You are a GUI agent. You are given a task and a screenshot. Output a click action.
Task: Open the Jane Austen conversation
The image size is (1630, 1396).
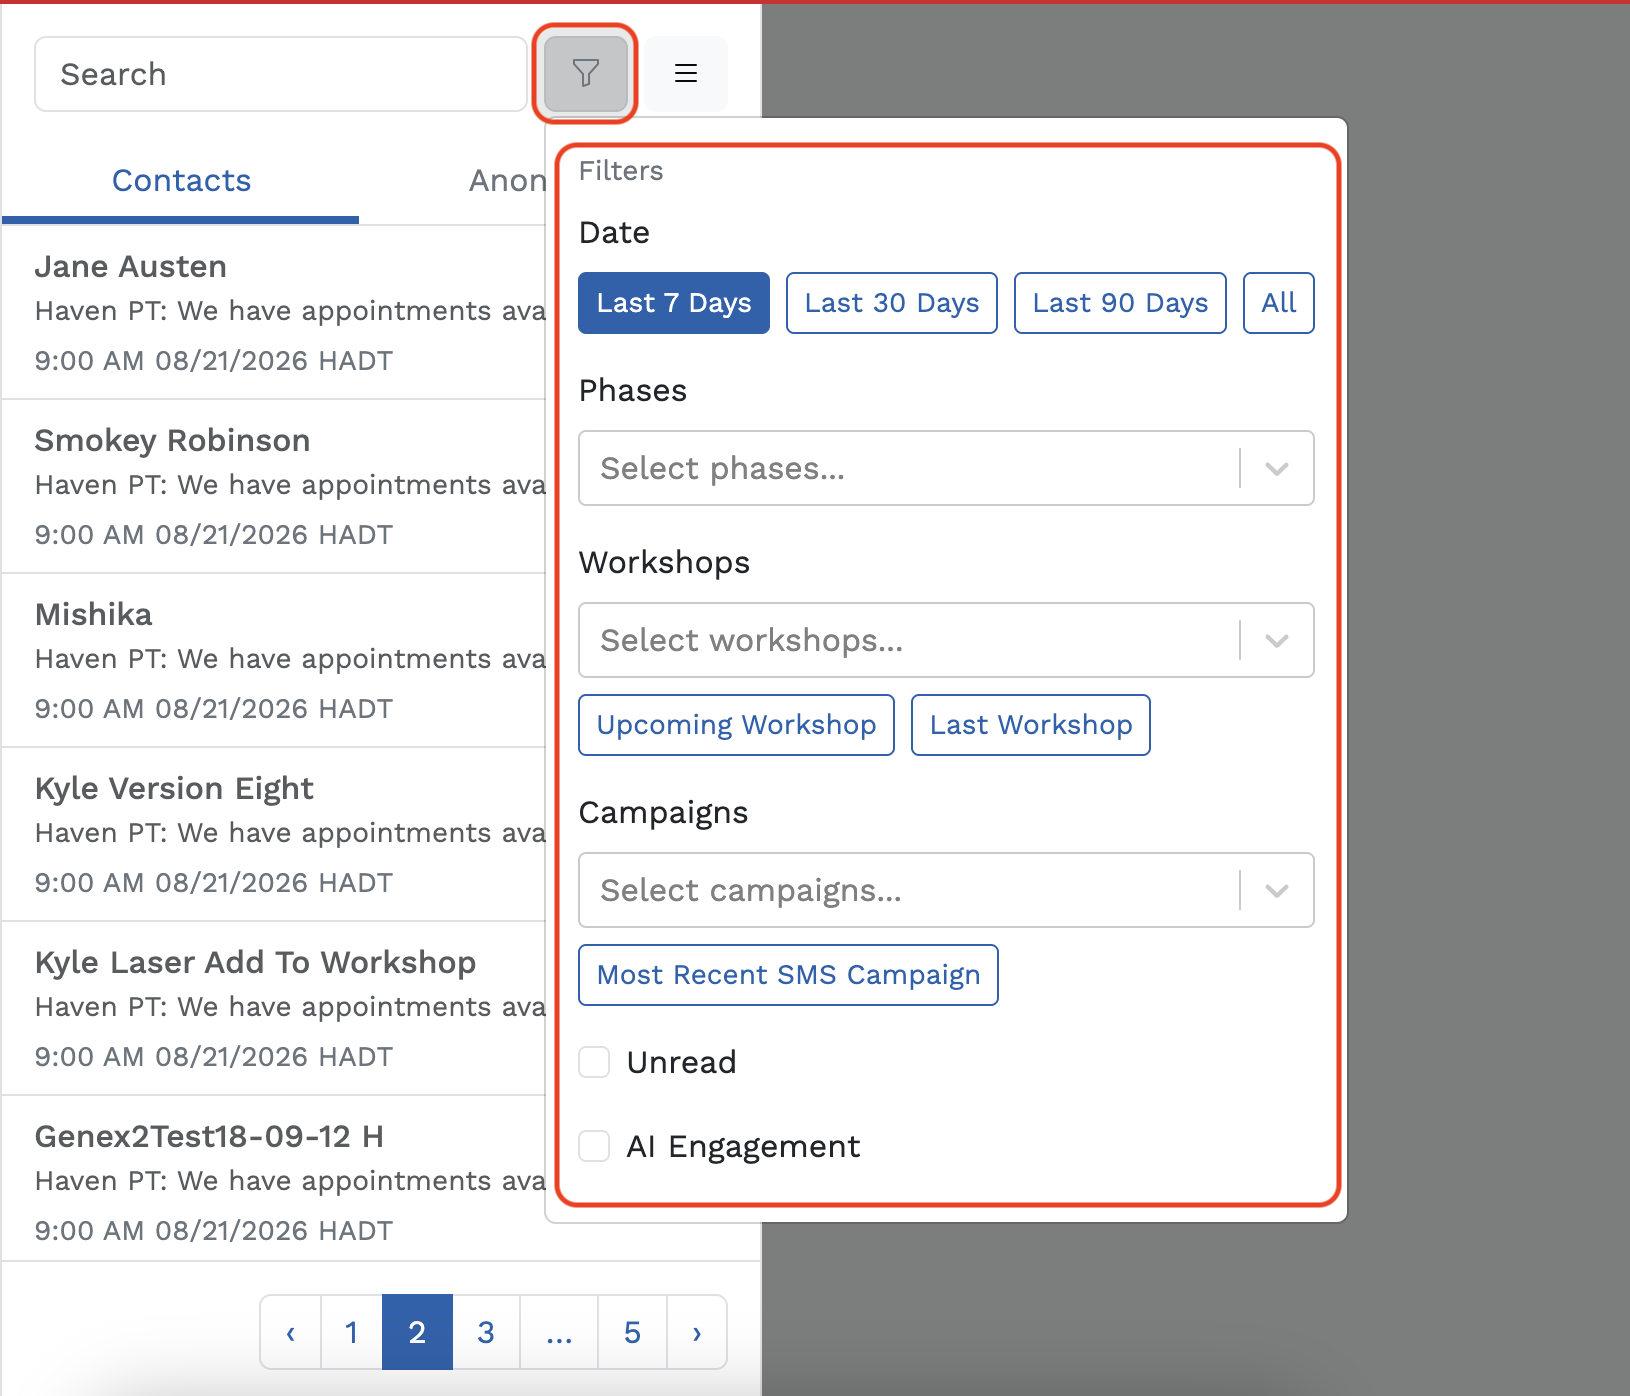(x=274, y=313)
